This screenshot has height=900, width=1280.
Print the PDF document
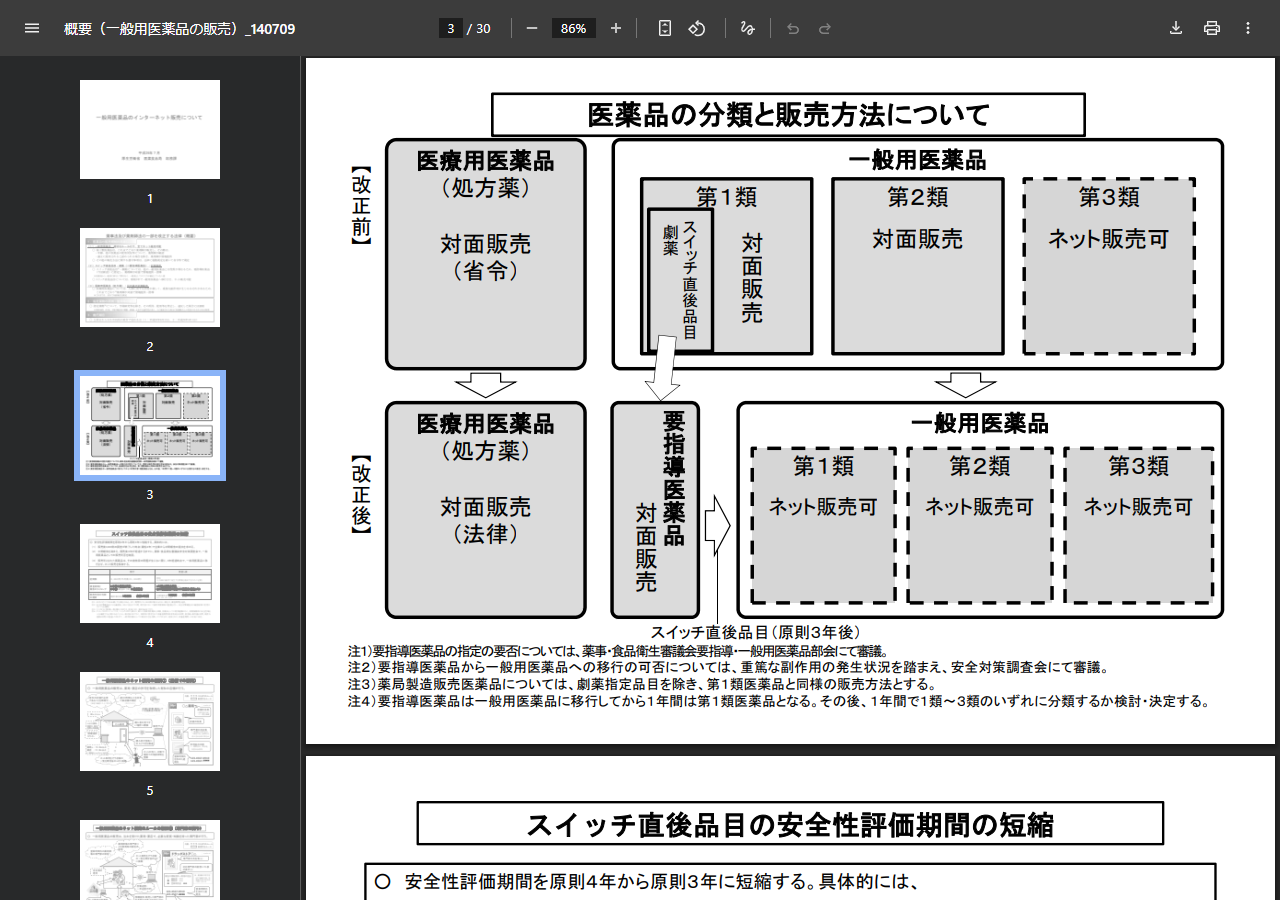[x=1212, y=28]
